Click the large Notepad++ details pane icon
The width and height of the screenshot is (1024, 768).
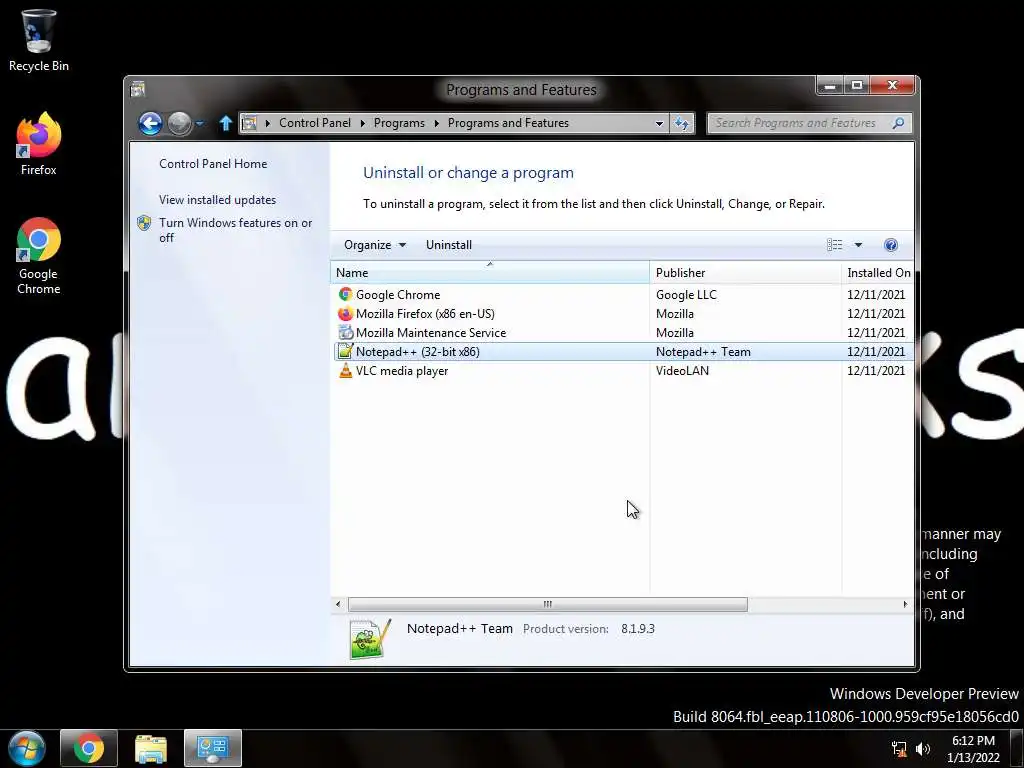tap(370, 638)
